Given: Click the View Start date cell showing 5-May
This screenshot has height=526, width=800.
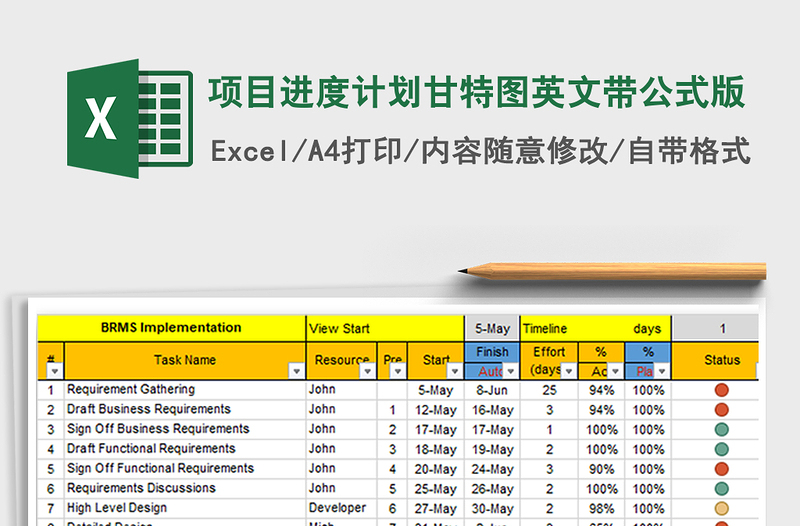Looking at the screenshot, I should pyautogui.click(x=492, y=328).
